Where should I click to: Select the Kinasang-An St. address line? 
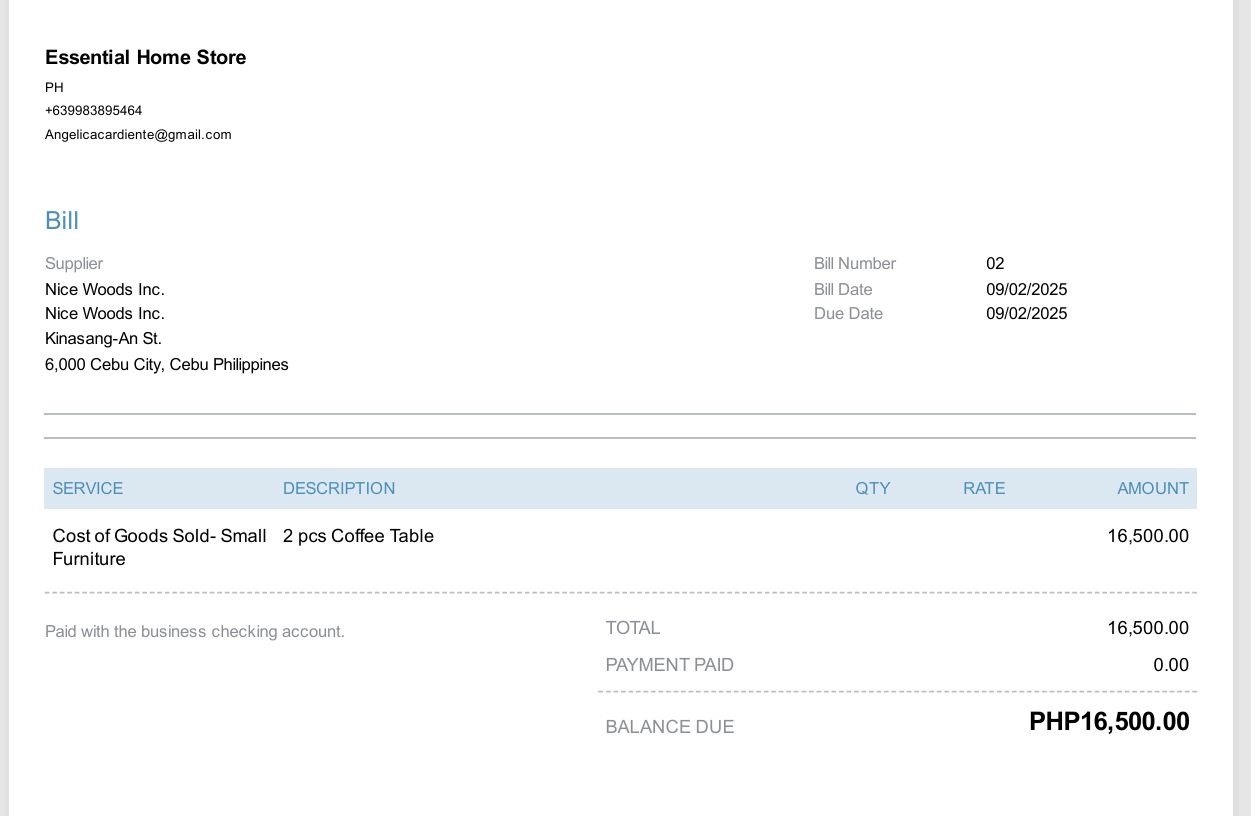(x=103, y=338)
